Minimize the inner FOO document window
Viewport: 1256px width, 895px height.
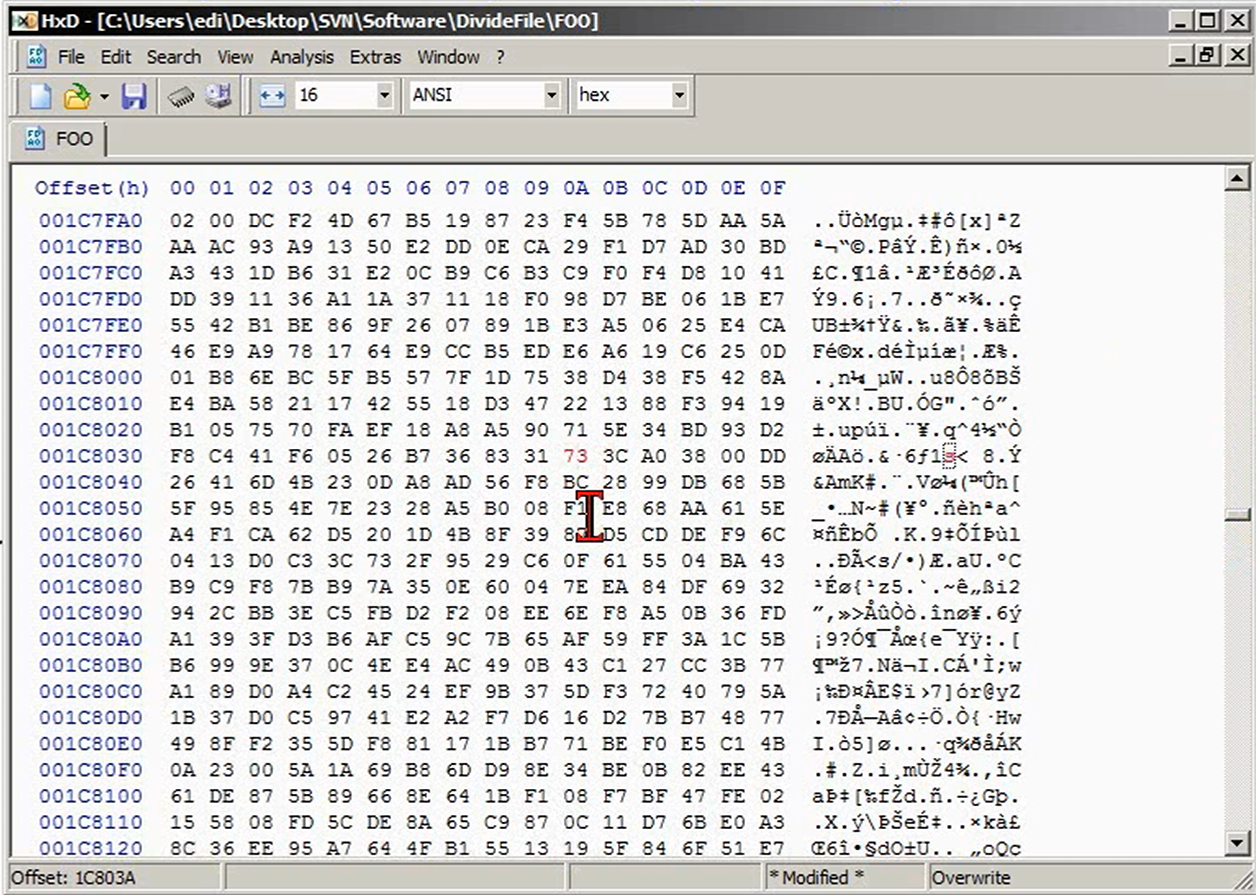click(1180, 57)
